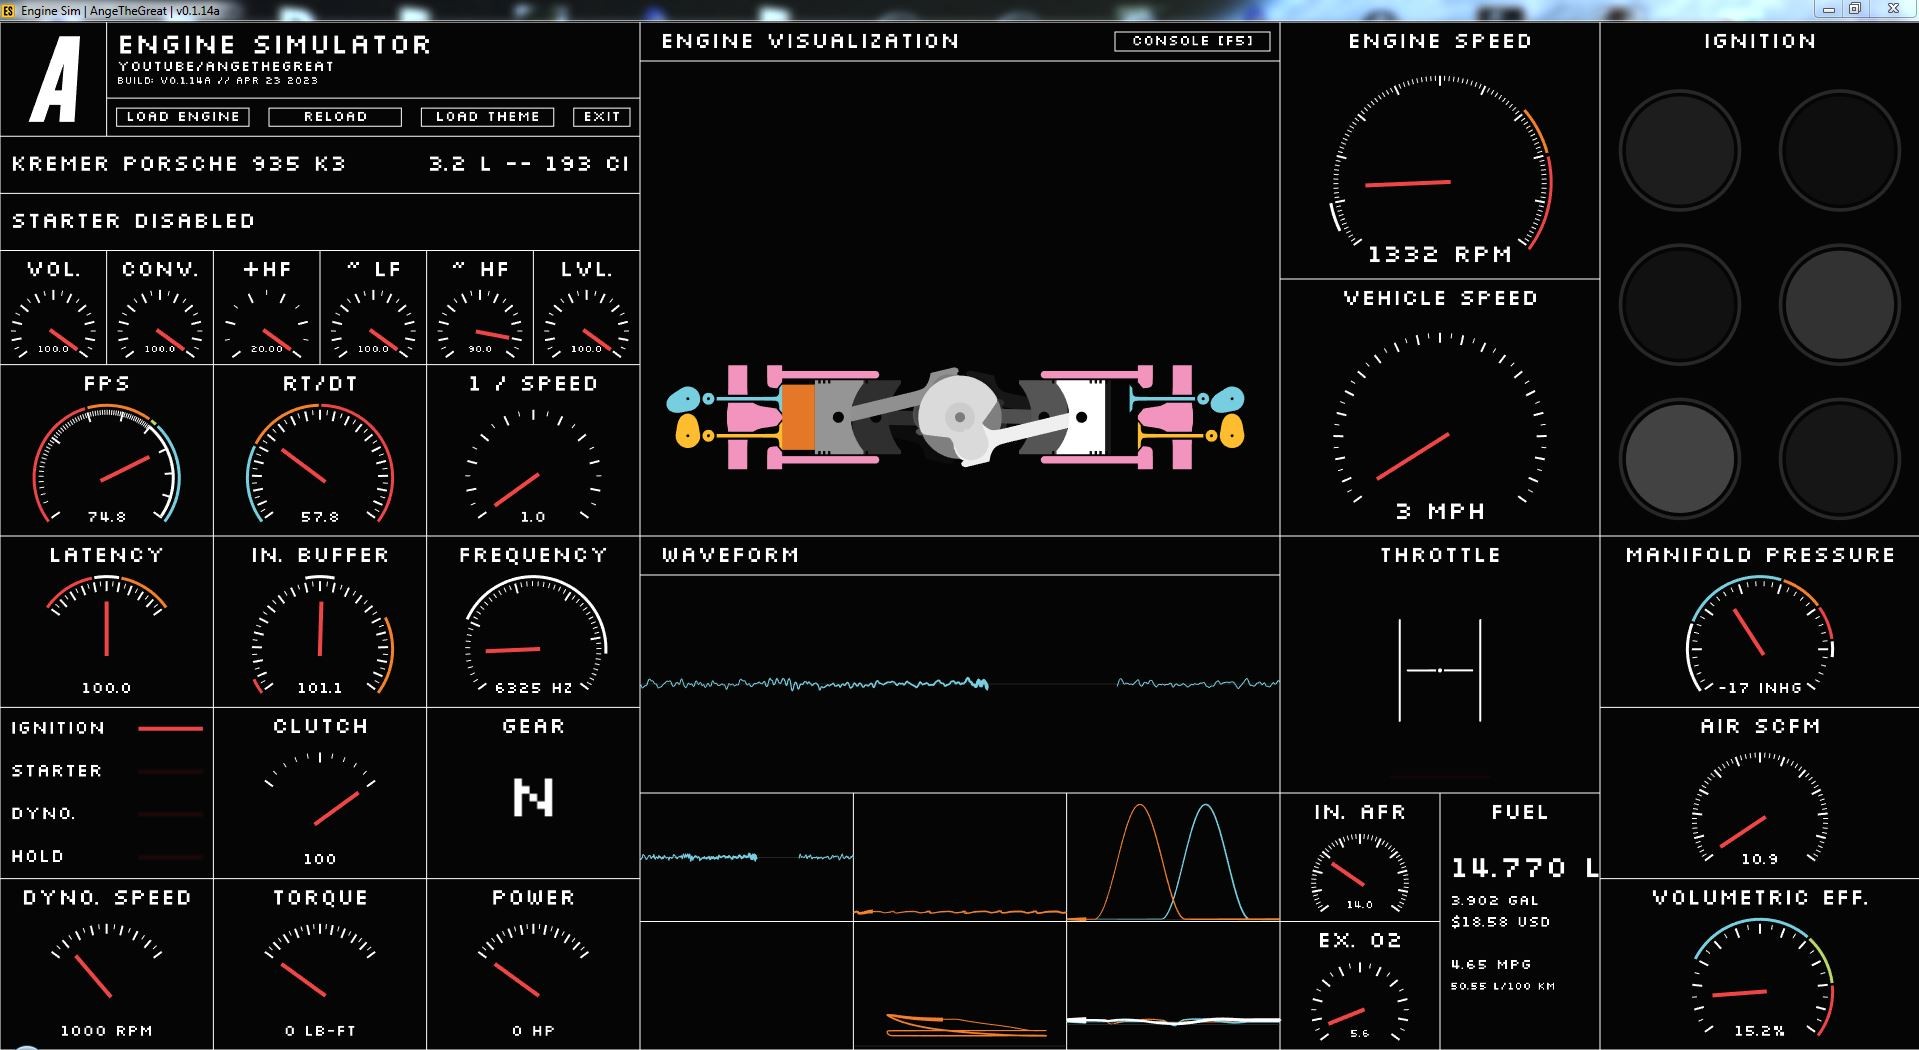Click the piston engine visualization graphic
Image resolution: width=1919 pixels, height=1050 pixels.
(958, 417)
